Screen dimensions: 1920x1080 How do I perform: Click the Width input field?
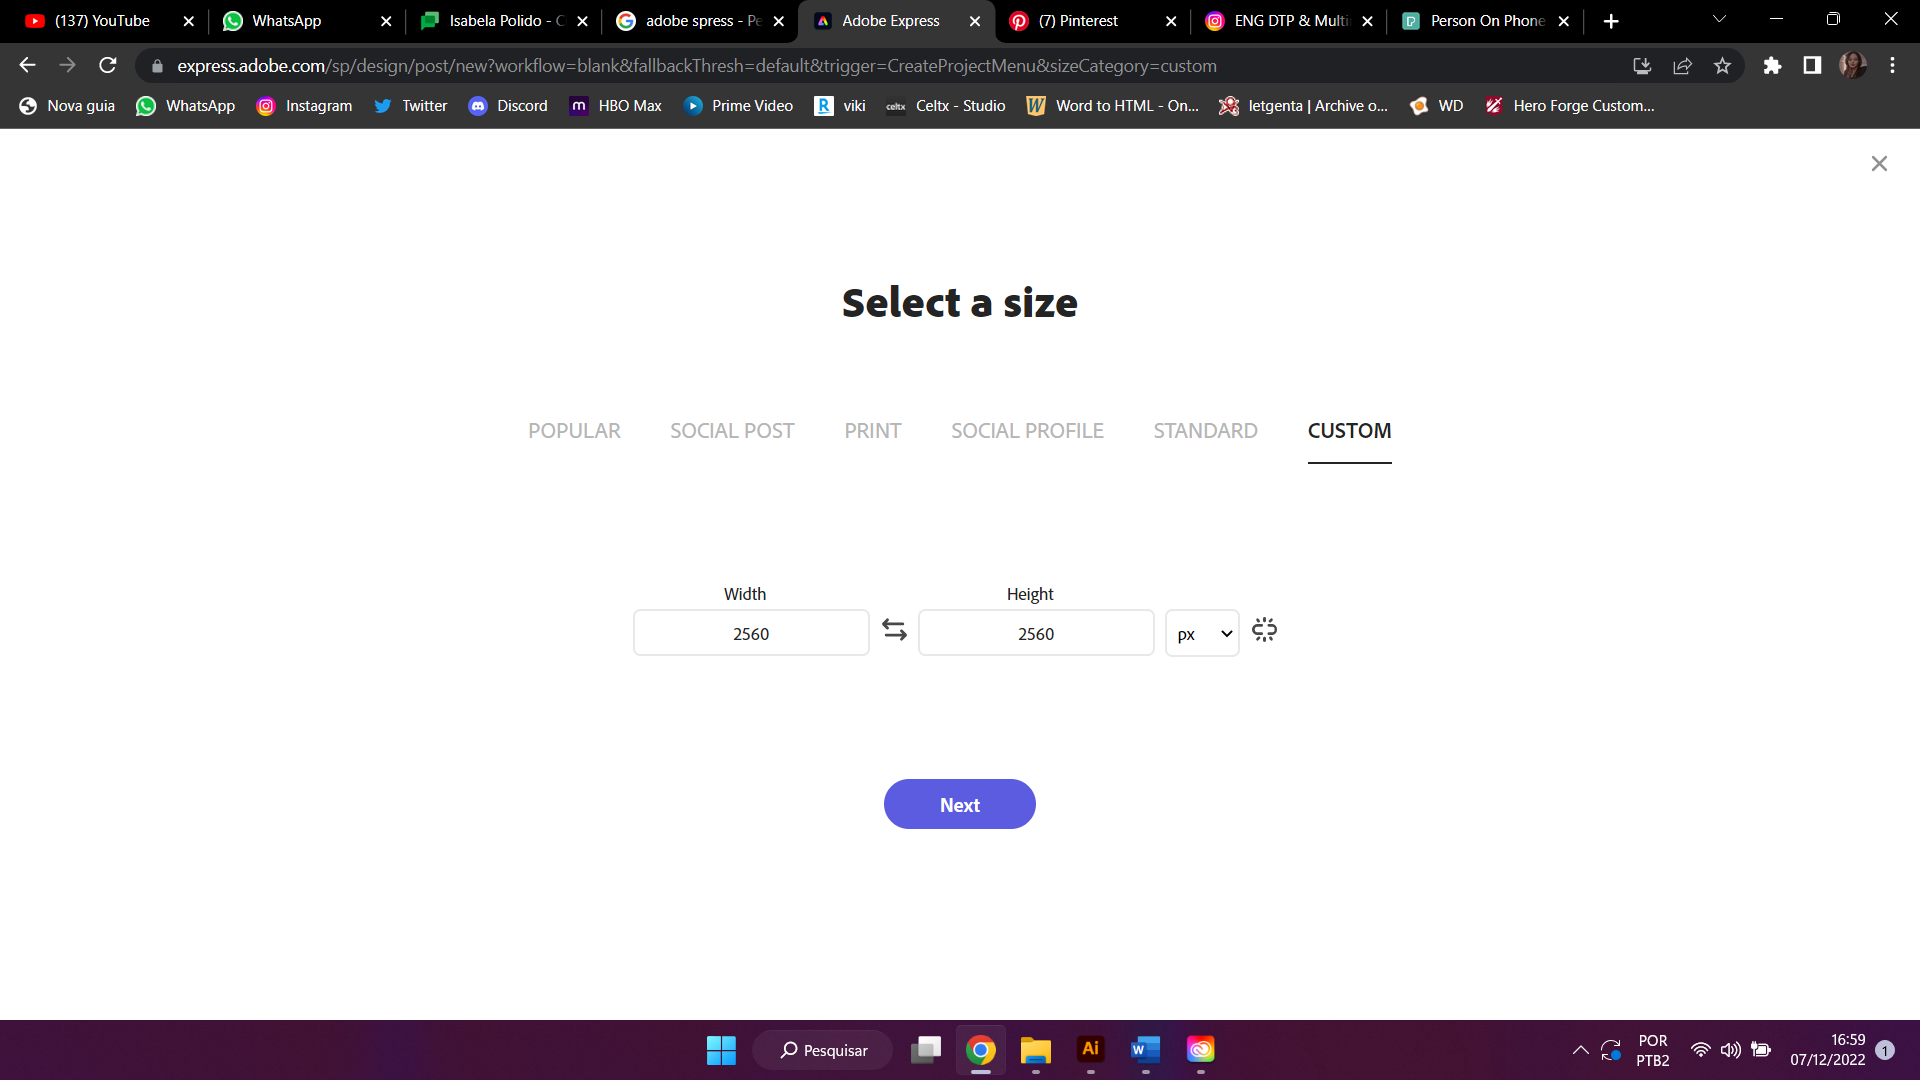(750, 633)
